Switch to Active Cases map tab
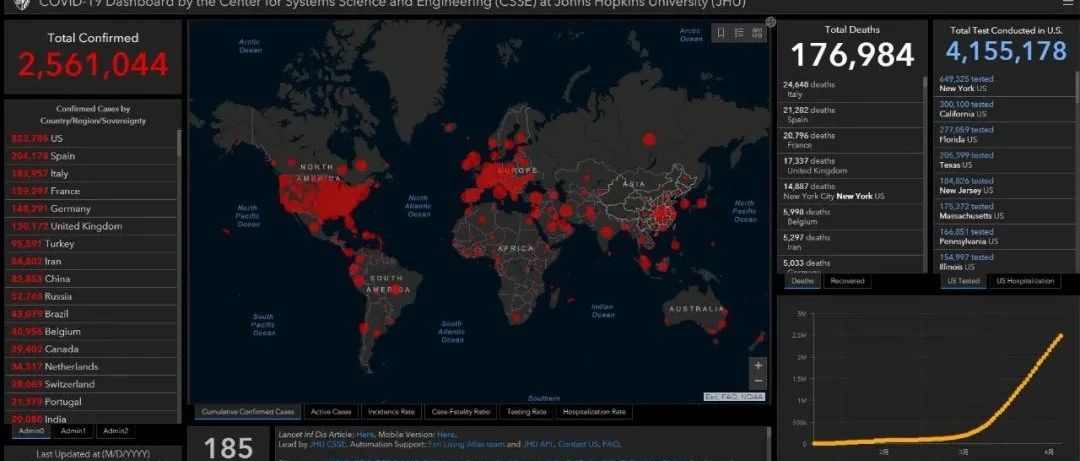Viewport: 1080px width, 461px height. [331, 412]
